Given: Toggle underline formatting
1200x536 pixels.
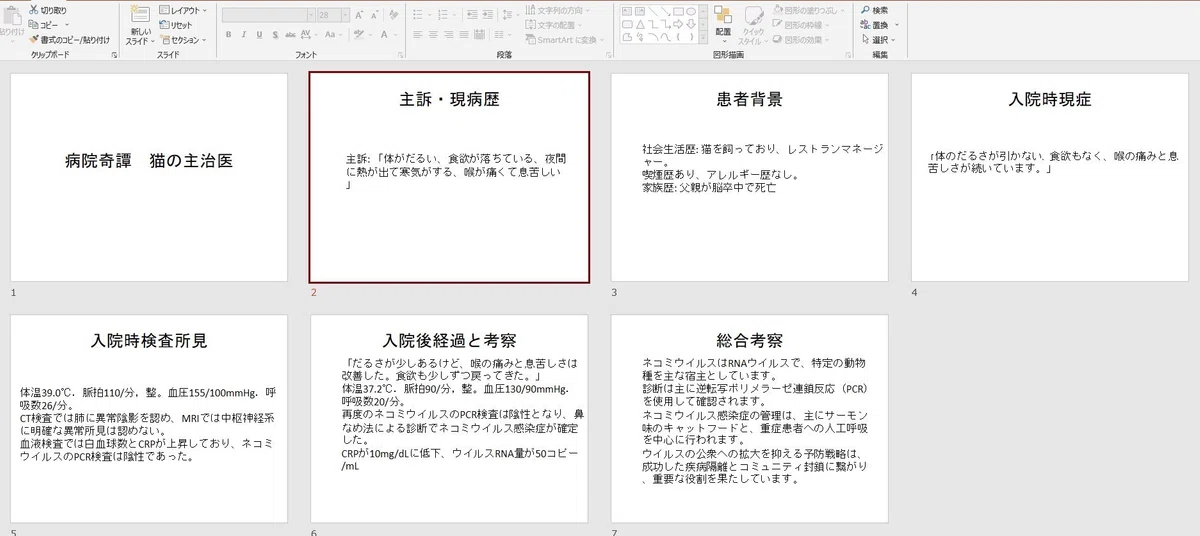Looking at the screenshot, I should click(x=259, y=34).
